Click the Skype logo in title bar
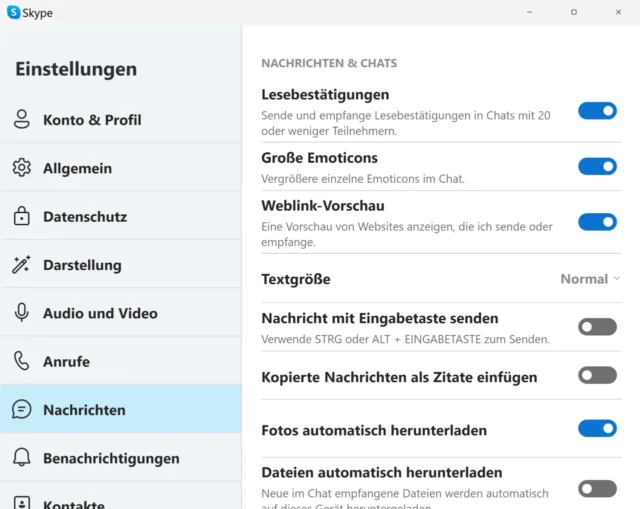The height and width of the screenshot is (509, 640). point(14,13)
